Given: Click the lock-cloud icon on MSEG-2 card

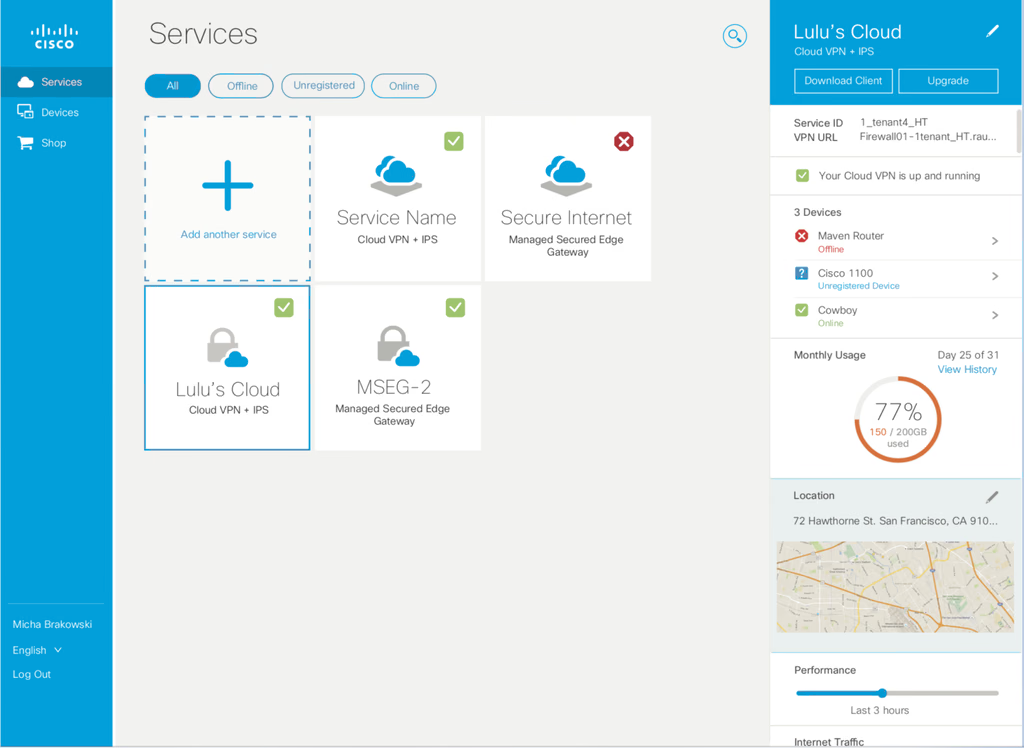Looking at the screenshot, I should pyautogui.click(x=398, y=346).
